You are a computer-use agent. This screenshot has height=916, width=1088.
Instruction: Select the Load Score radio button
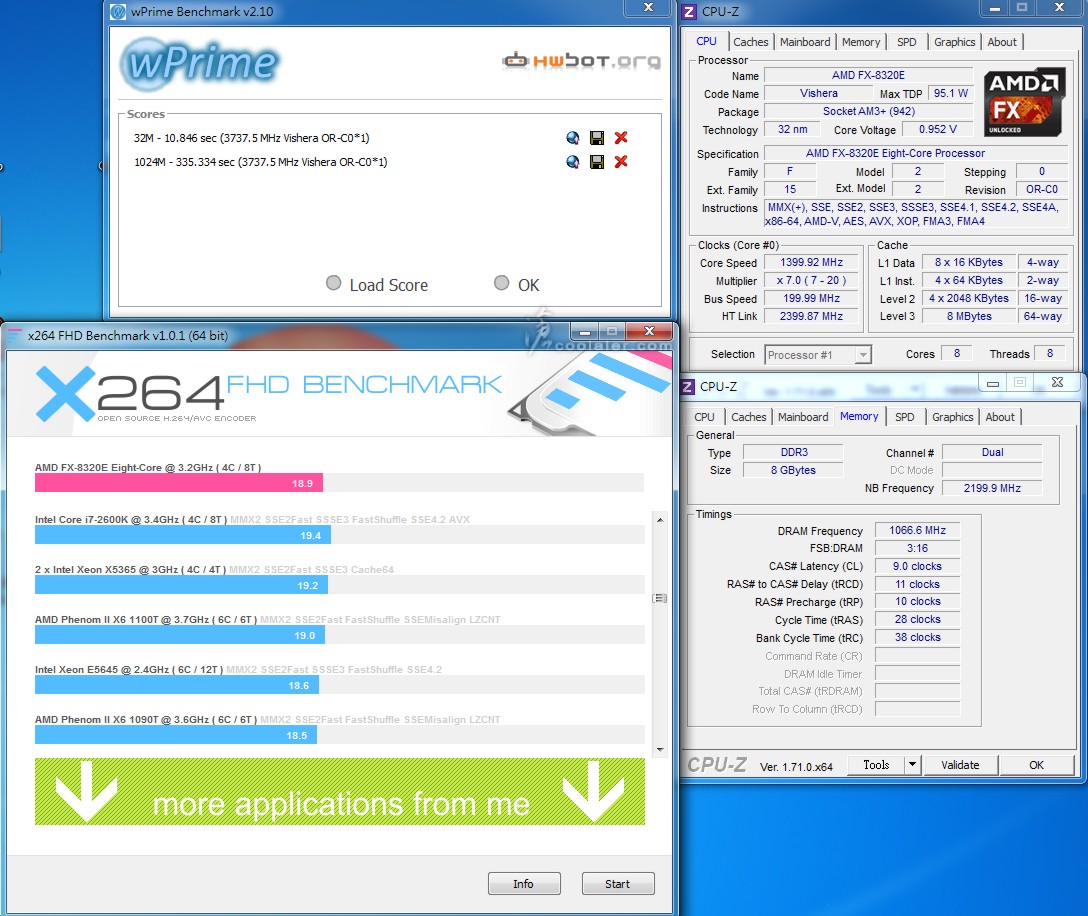(x=334, y=284)
